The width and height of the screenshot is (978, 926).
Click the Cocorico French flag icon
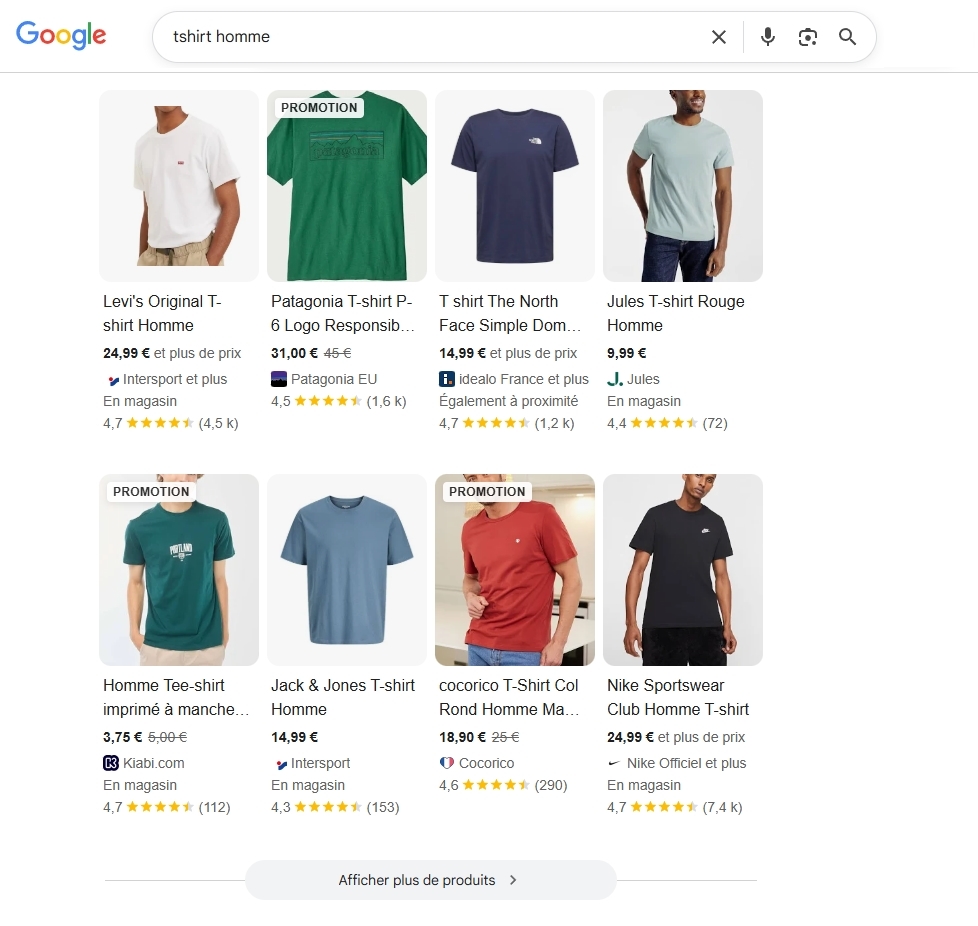[446, 763]
